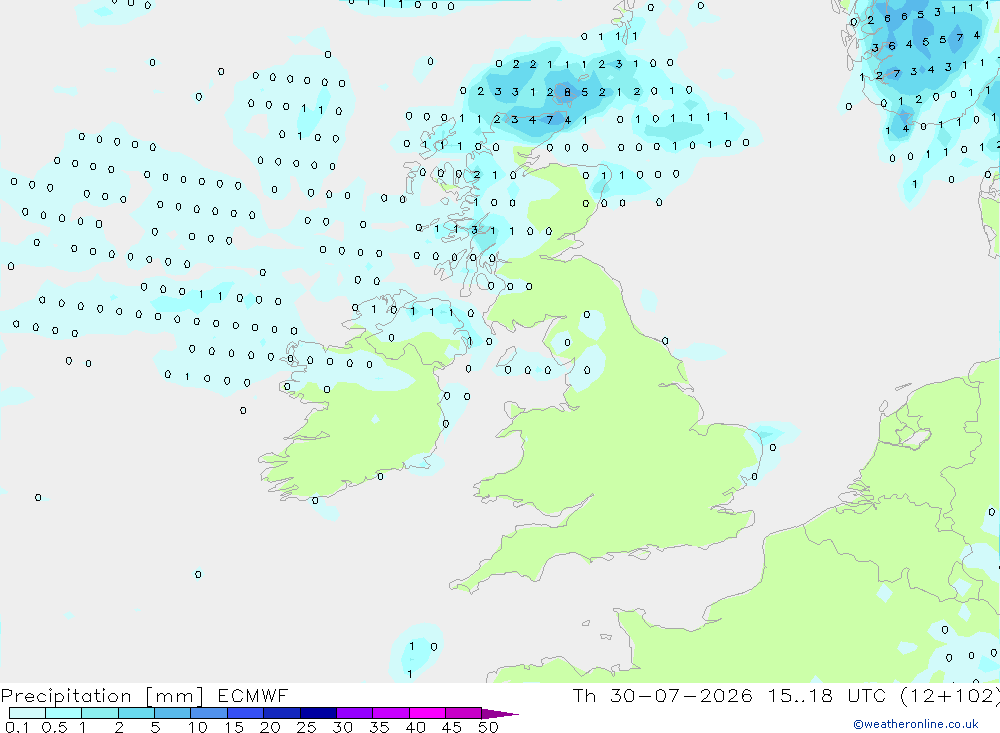The height and width of the screenshot is (733, 1000).
Task: Click the '20' legend scale label
Action: [270, 727]
